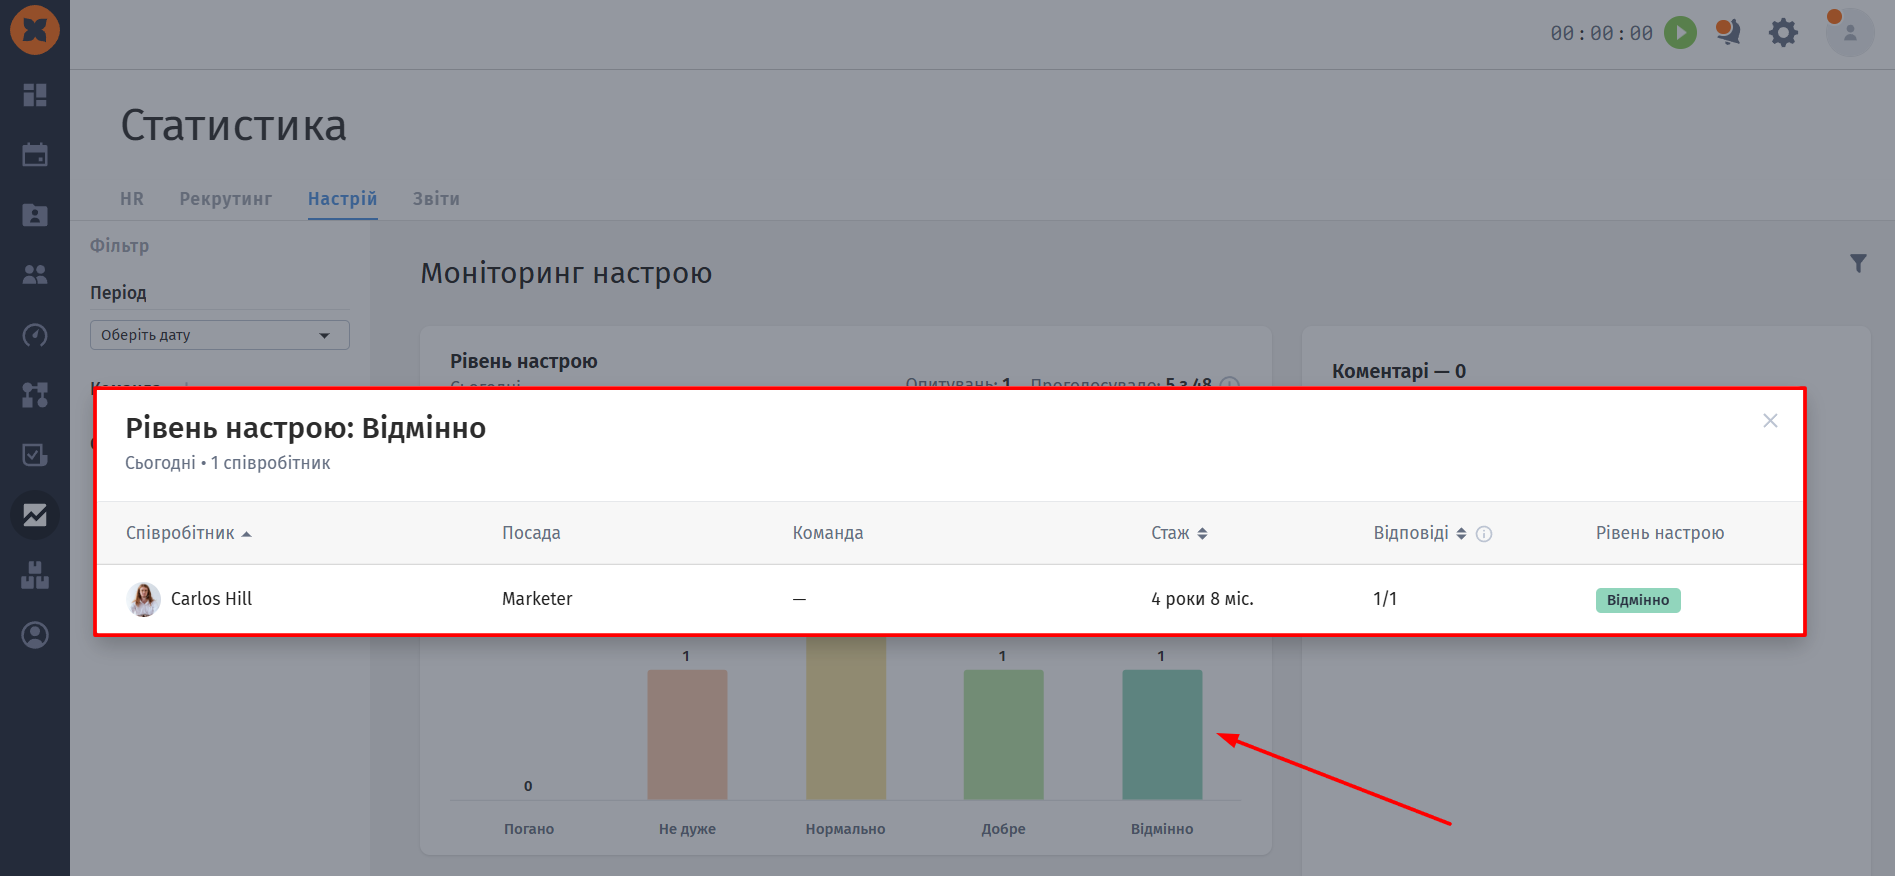Switch to the Рекрутинг tab
The width and height of the screenshot is (1895, 876).
(226, 199)
